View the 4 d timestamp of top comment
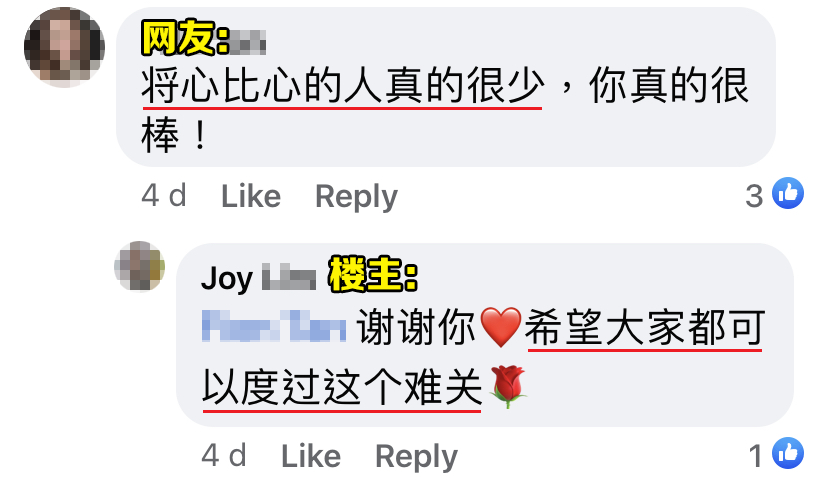 (164, 196)
